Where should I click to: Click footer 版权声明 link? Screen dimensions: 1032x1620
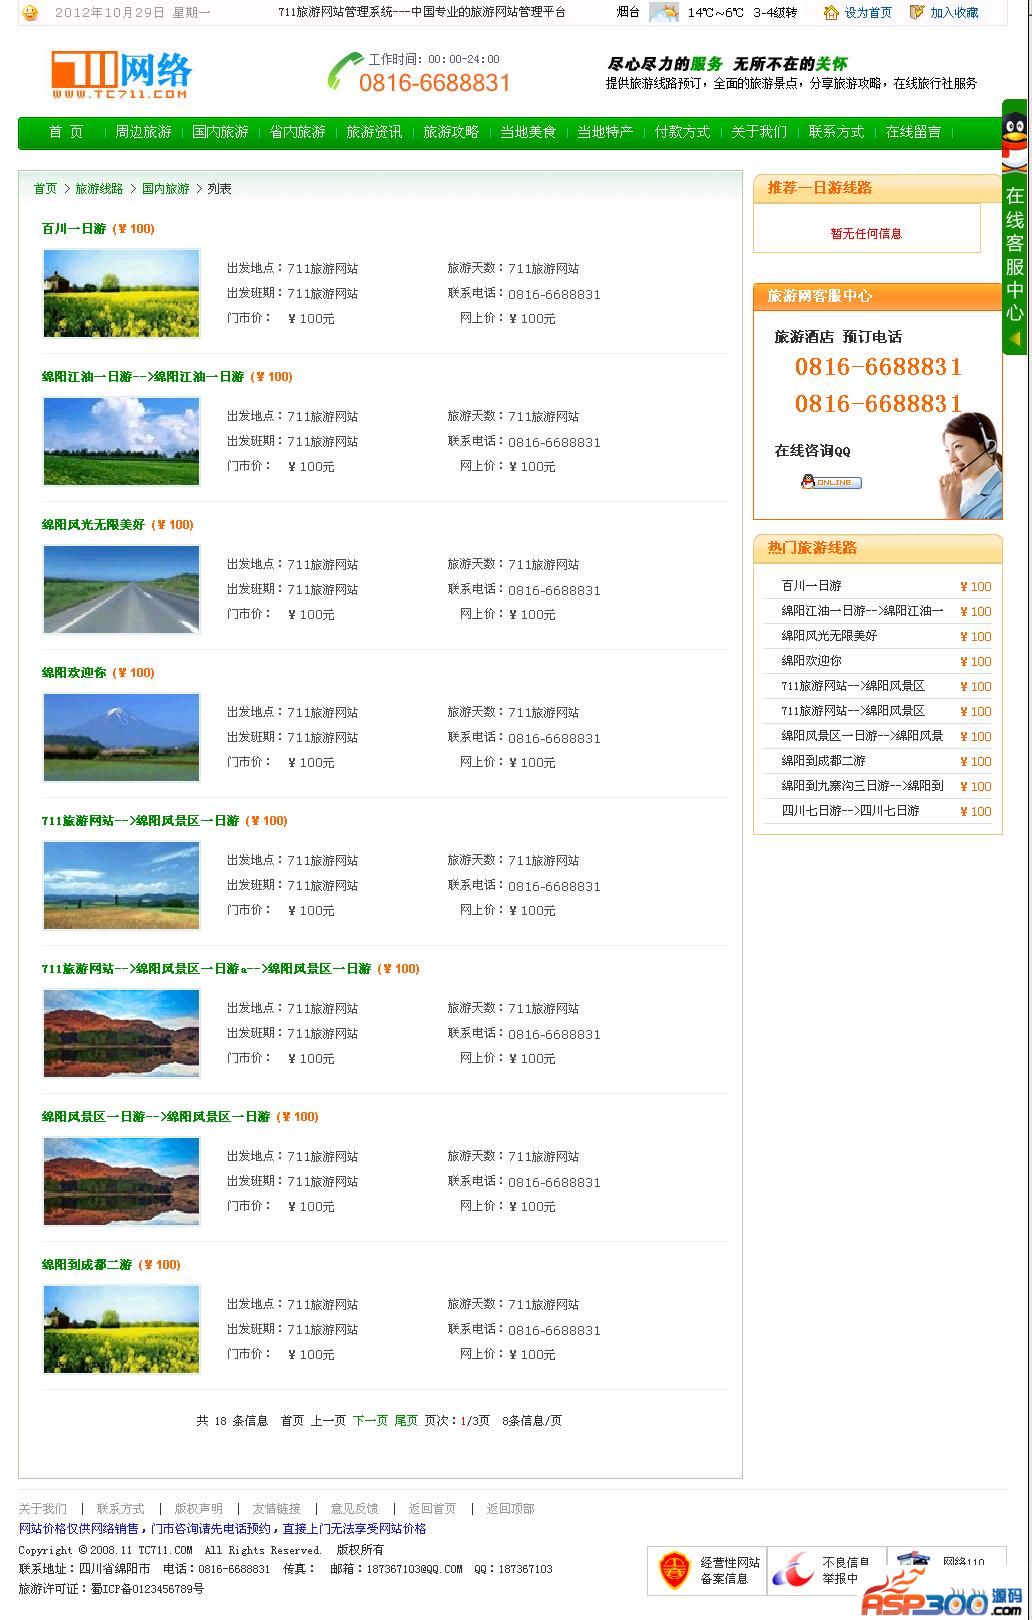(198, 1508)
